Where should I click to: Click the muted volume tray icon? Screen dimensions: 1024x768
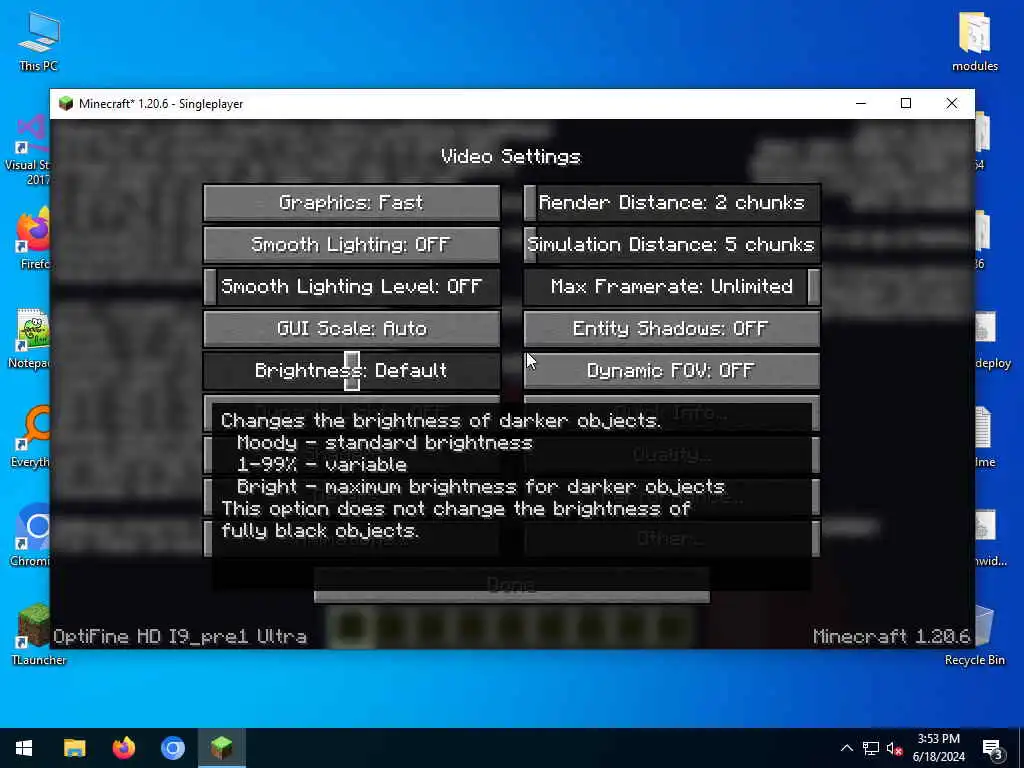[x=894, y=748]
